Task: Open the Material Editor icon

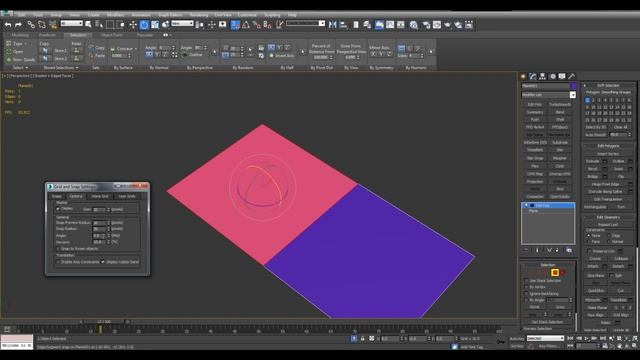Action: pos(413,25)
